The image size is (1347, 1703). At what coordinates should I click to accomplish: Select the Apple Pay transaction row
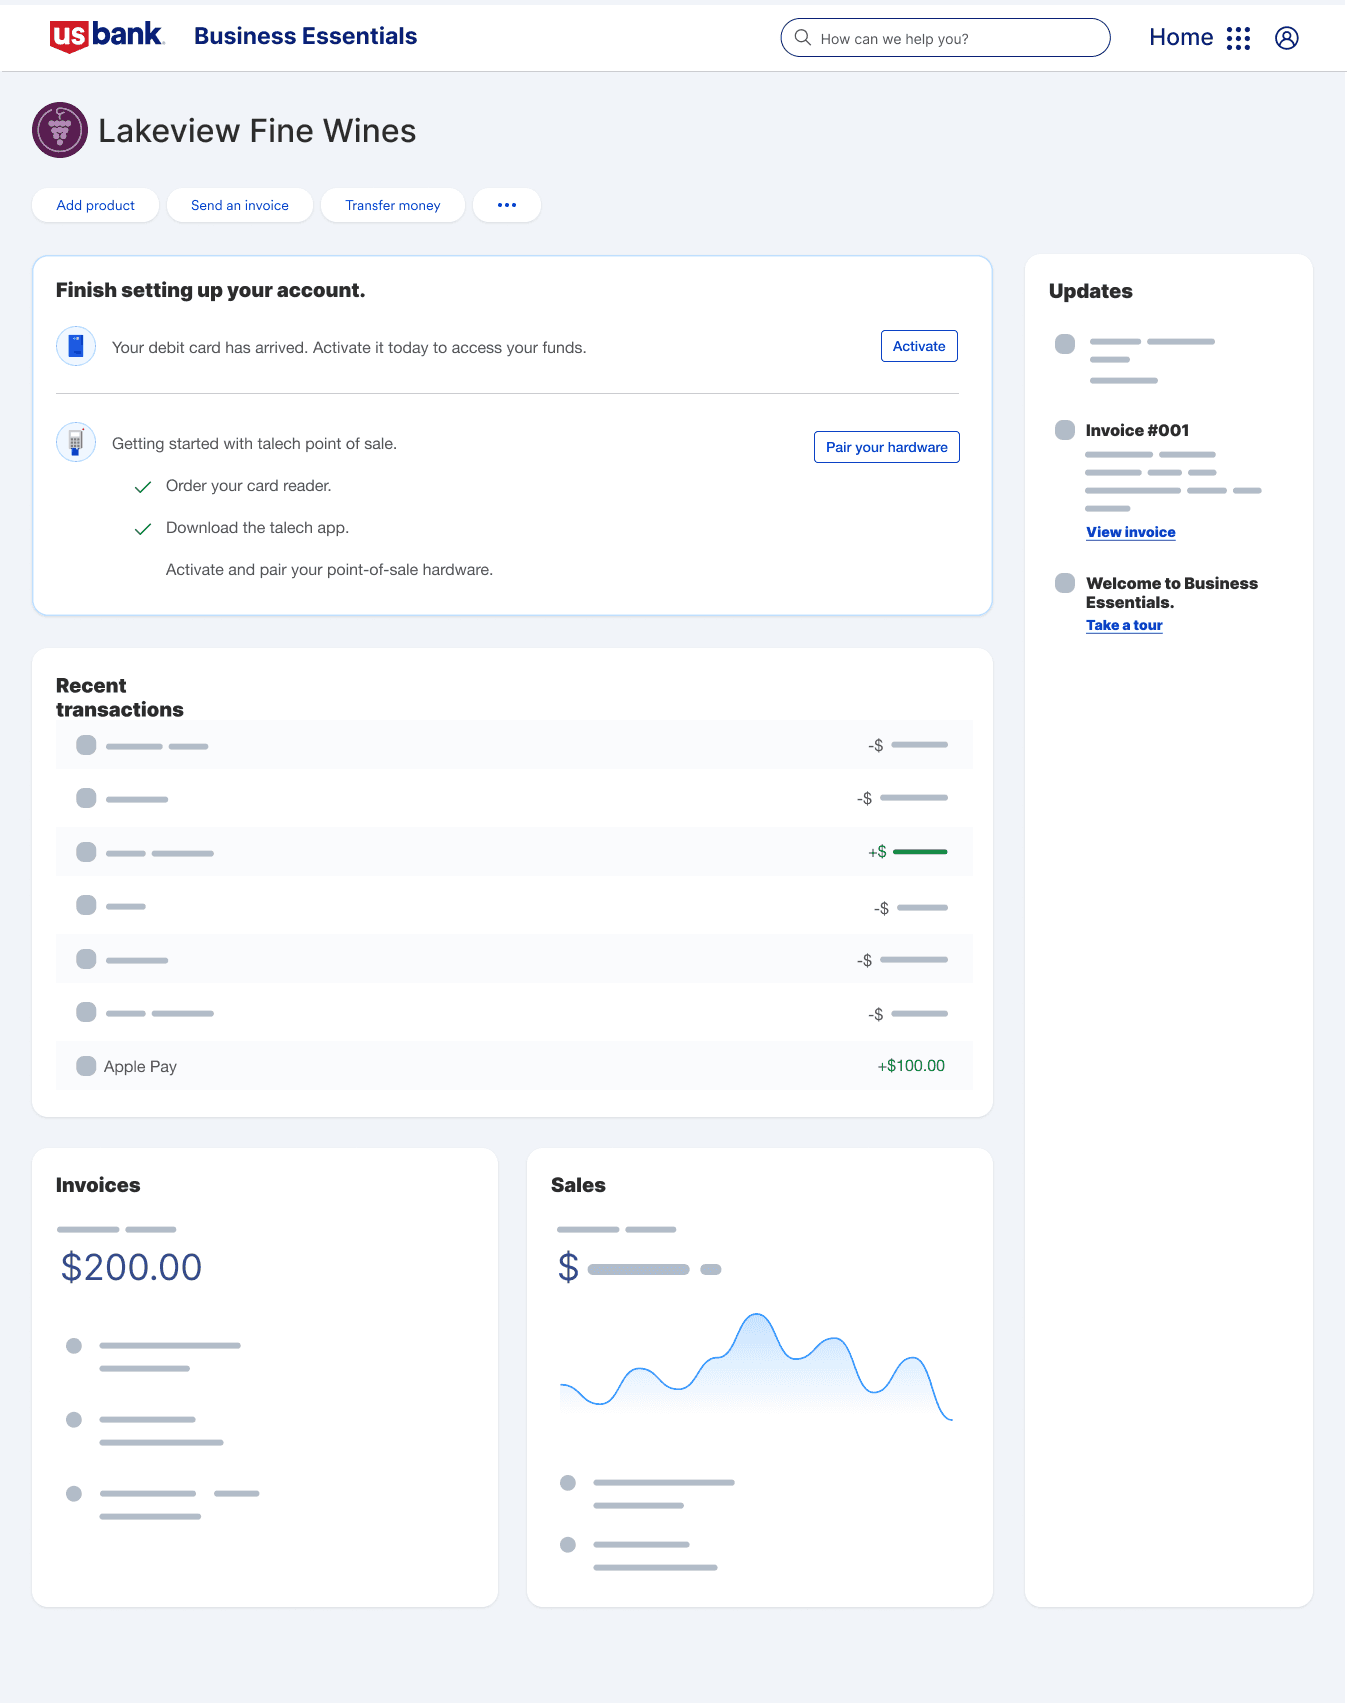tap(514, 1066)
